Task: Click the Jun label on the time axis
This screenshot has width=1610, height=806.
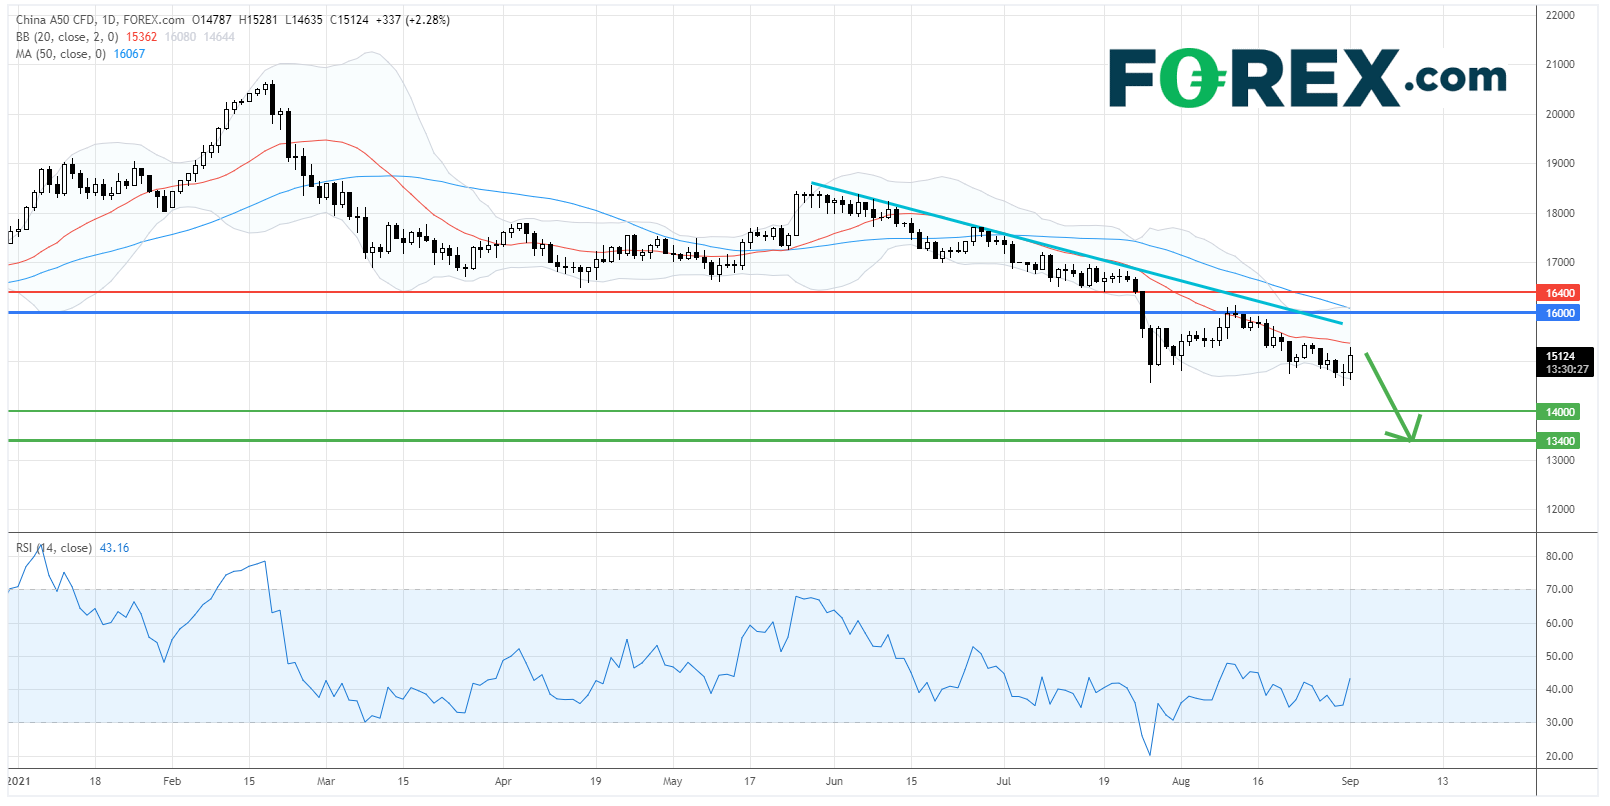Action: click(834, 781)
